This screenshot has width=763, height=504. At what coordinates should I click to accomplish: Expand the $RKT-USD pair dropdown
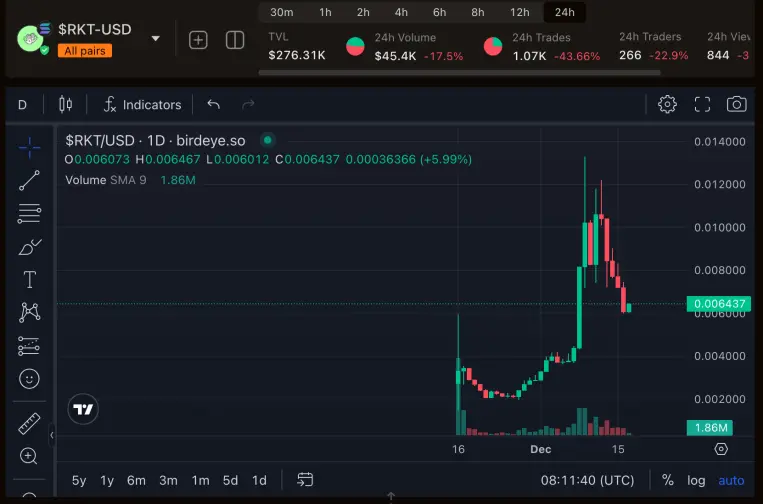[156, 38]
